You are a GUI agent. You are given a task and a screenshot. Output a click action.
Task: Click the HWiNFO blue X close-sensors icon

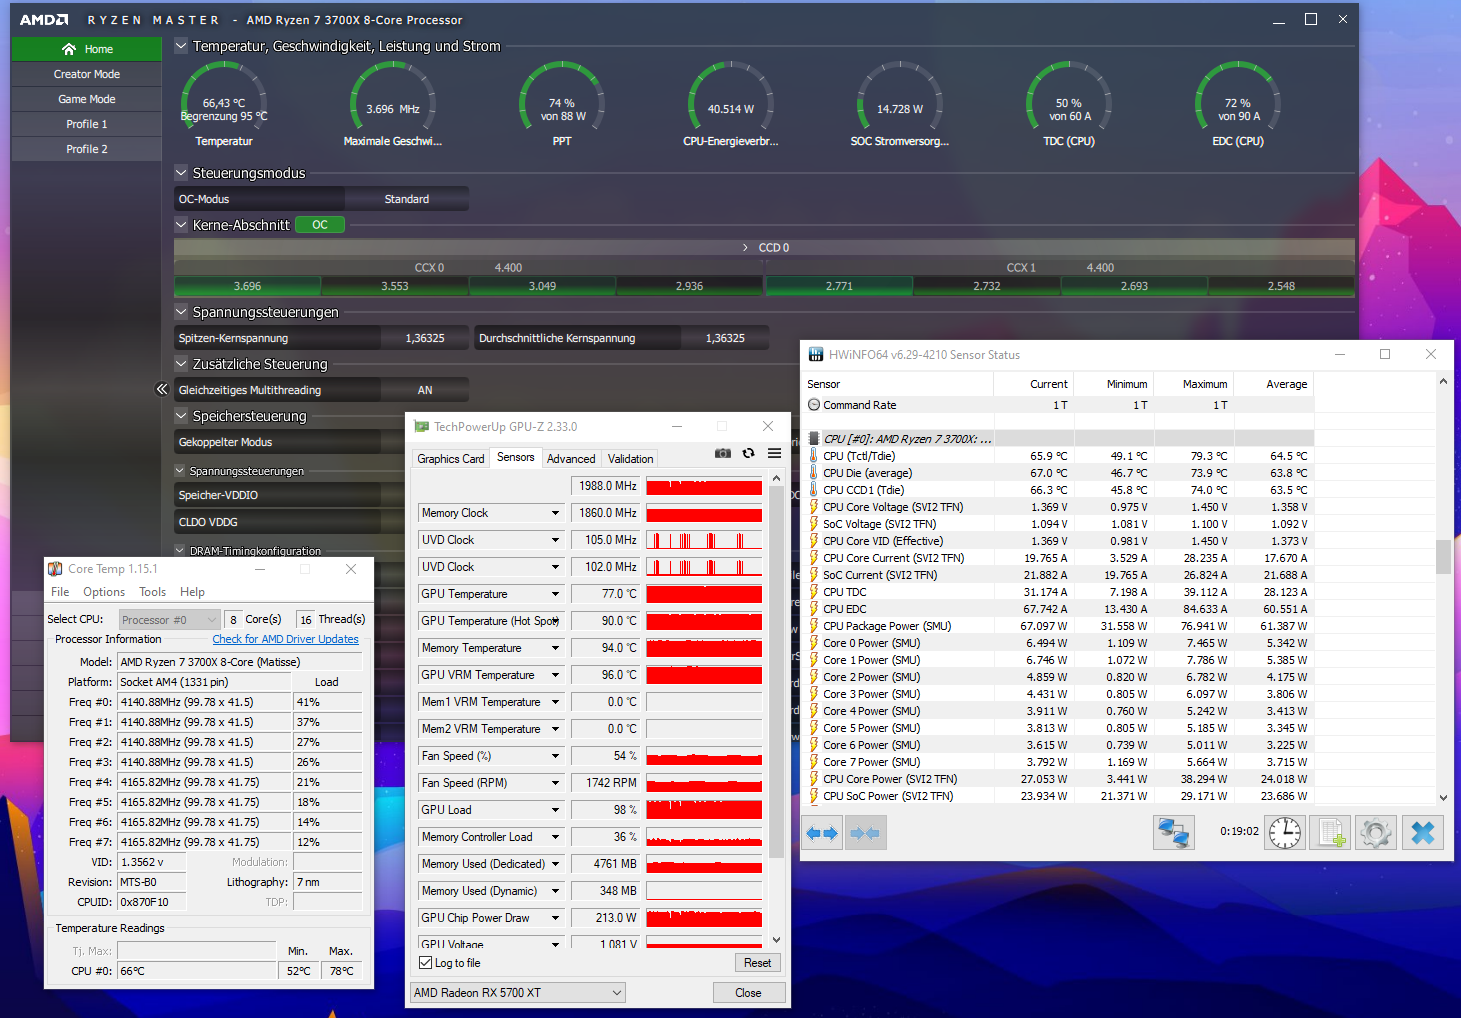point(1423,833)
